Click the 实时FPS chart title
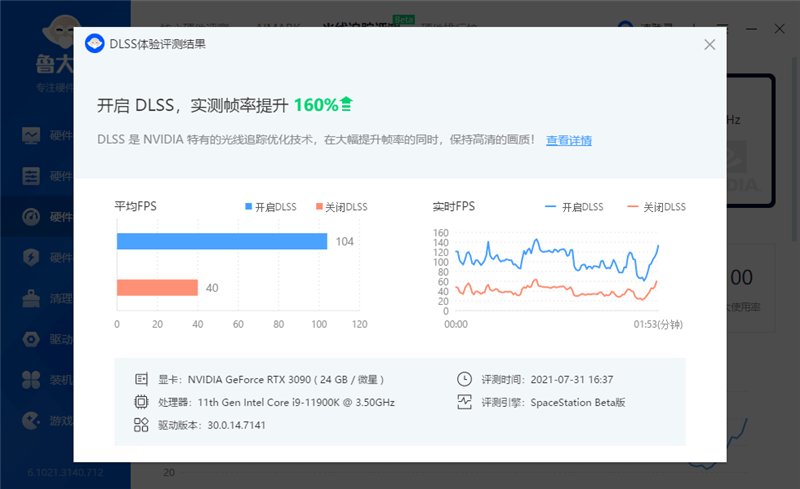This screenshot has height=489, width=800. pyautogui.click(x=454, y=206)
